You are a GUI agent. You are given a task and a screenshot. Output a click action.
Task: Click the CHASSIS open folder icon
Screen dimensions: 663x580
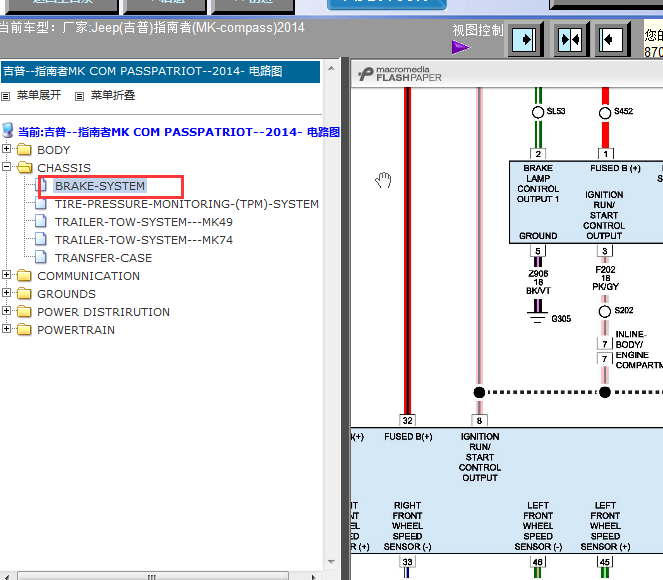[x=25, y=167]
